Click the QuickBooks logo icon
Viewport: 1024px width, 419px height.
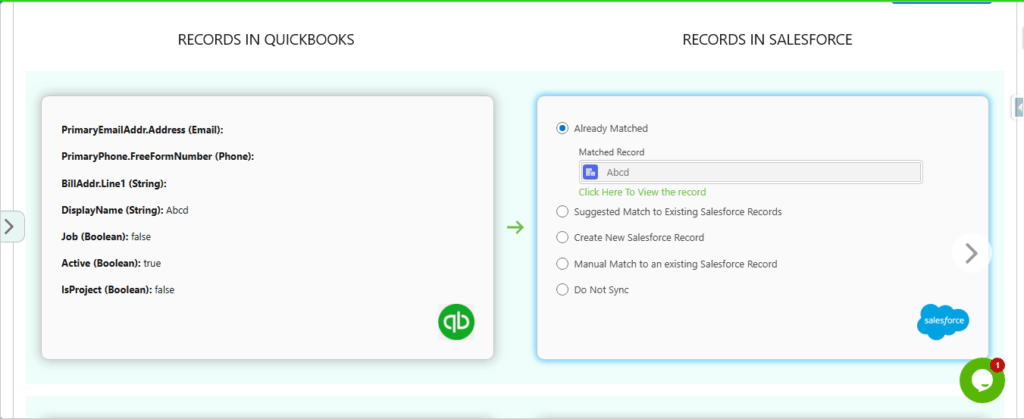pos(456,322)
